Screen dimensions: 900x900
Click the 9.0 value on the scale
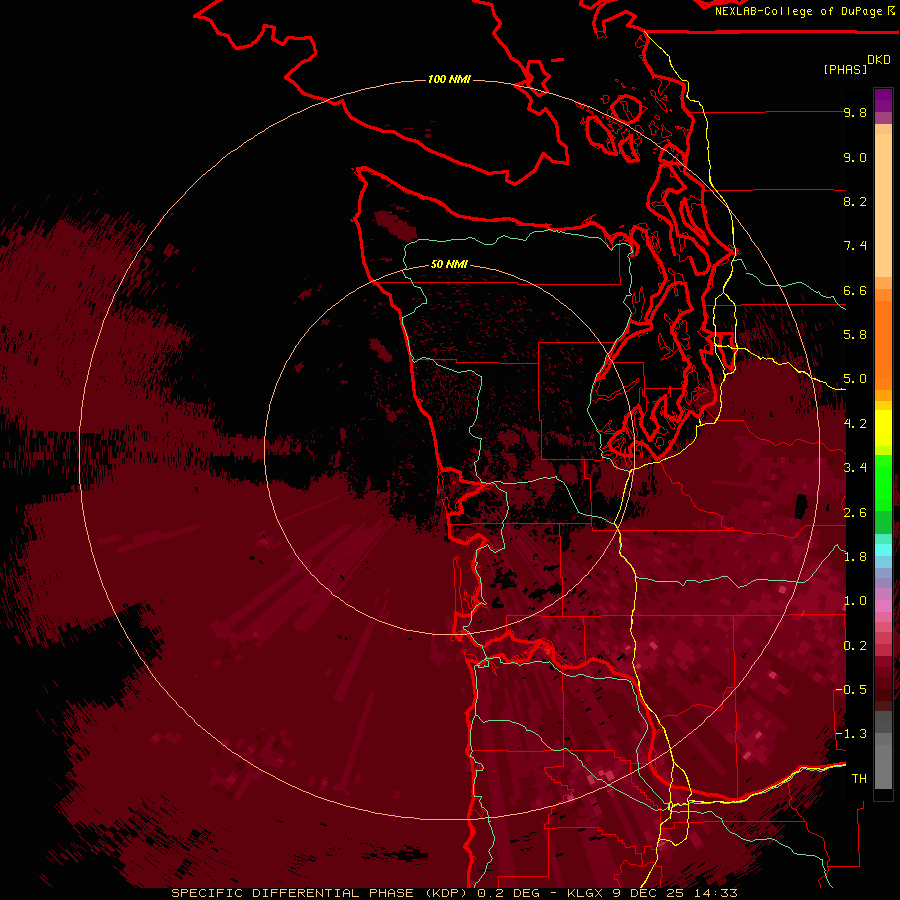855,157
